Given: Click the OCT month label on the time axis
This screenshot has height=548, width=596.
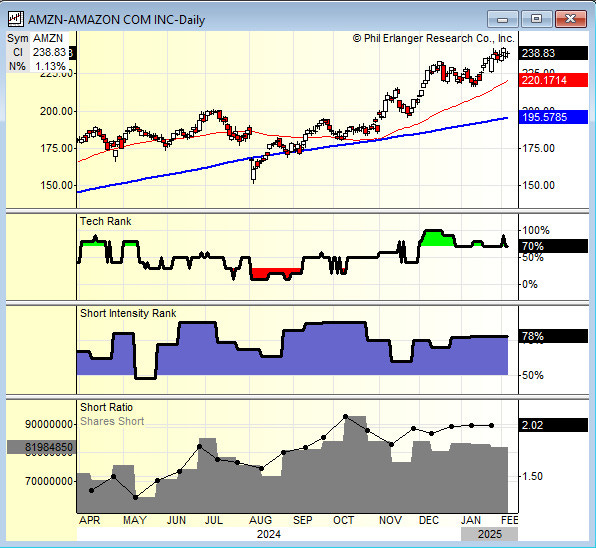Looking at the screenshot, I should tap(343, 520).
